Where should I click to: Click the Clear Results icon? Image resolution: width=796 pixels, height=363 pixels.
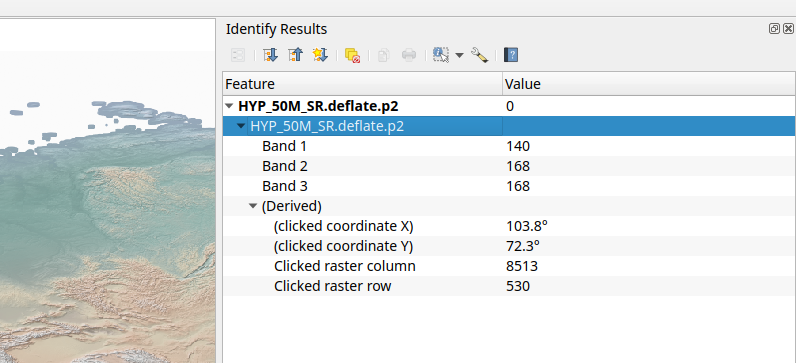point(352,55)
